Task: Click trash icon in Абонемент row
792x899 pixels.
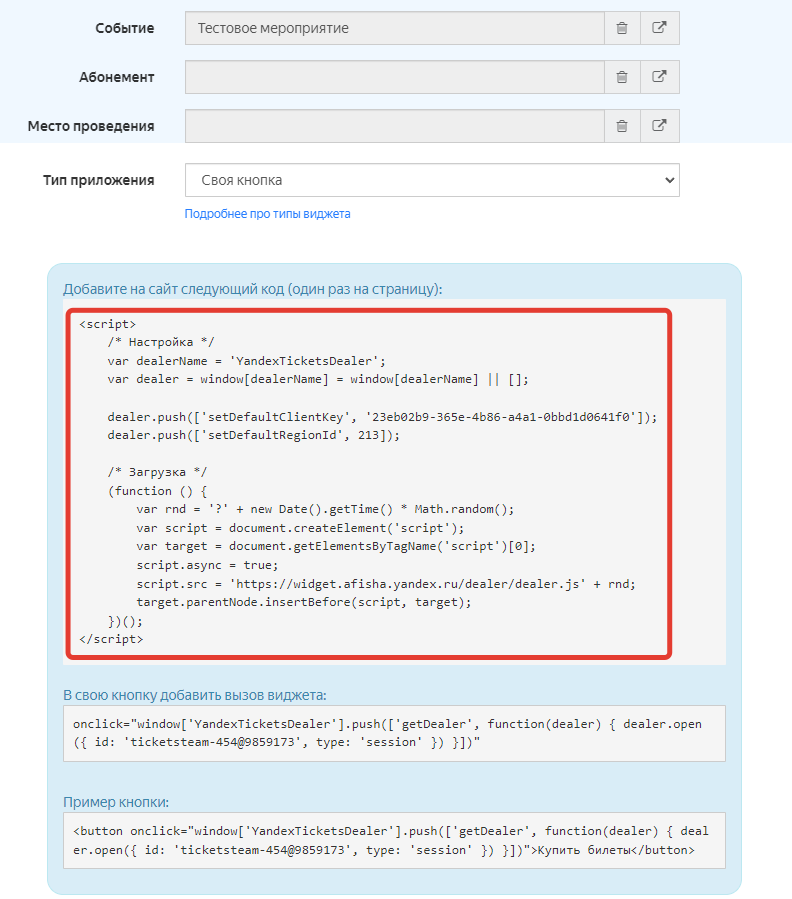Action: point(622,77)
